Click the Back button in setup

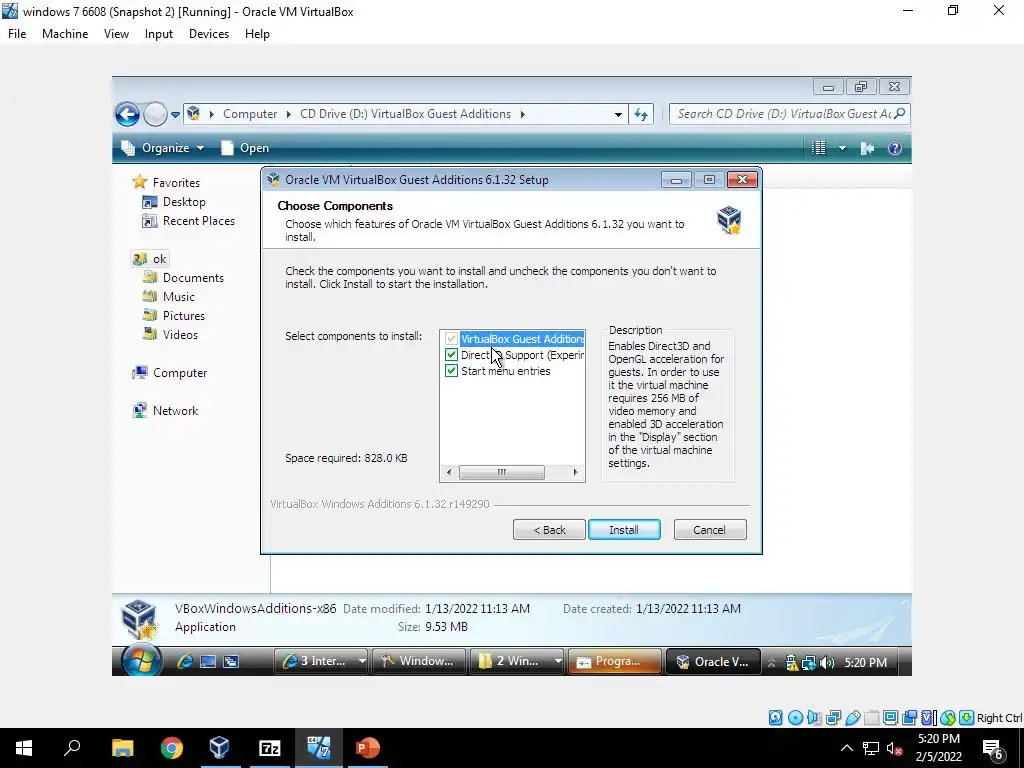pyautogui.click(x=549, y=530)
